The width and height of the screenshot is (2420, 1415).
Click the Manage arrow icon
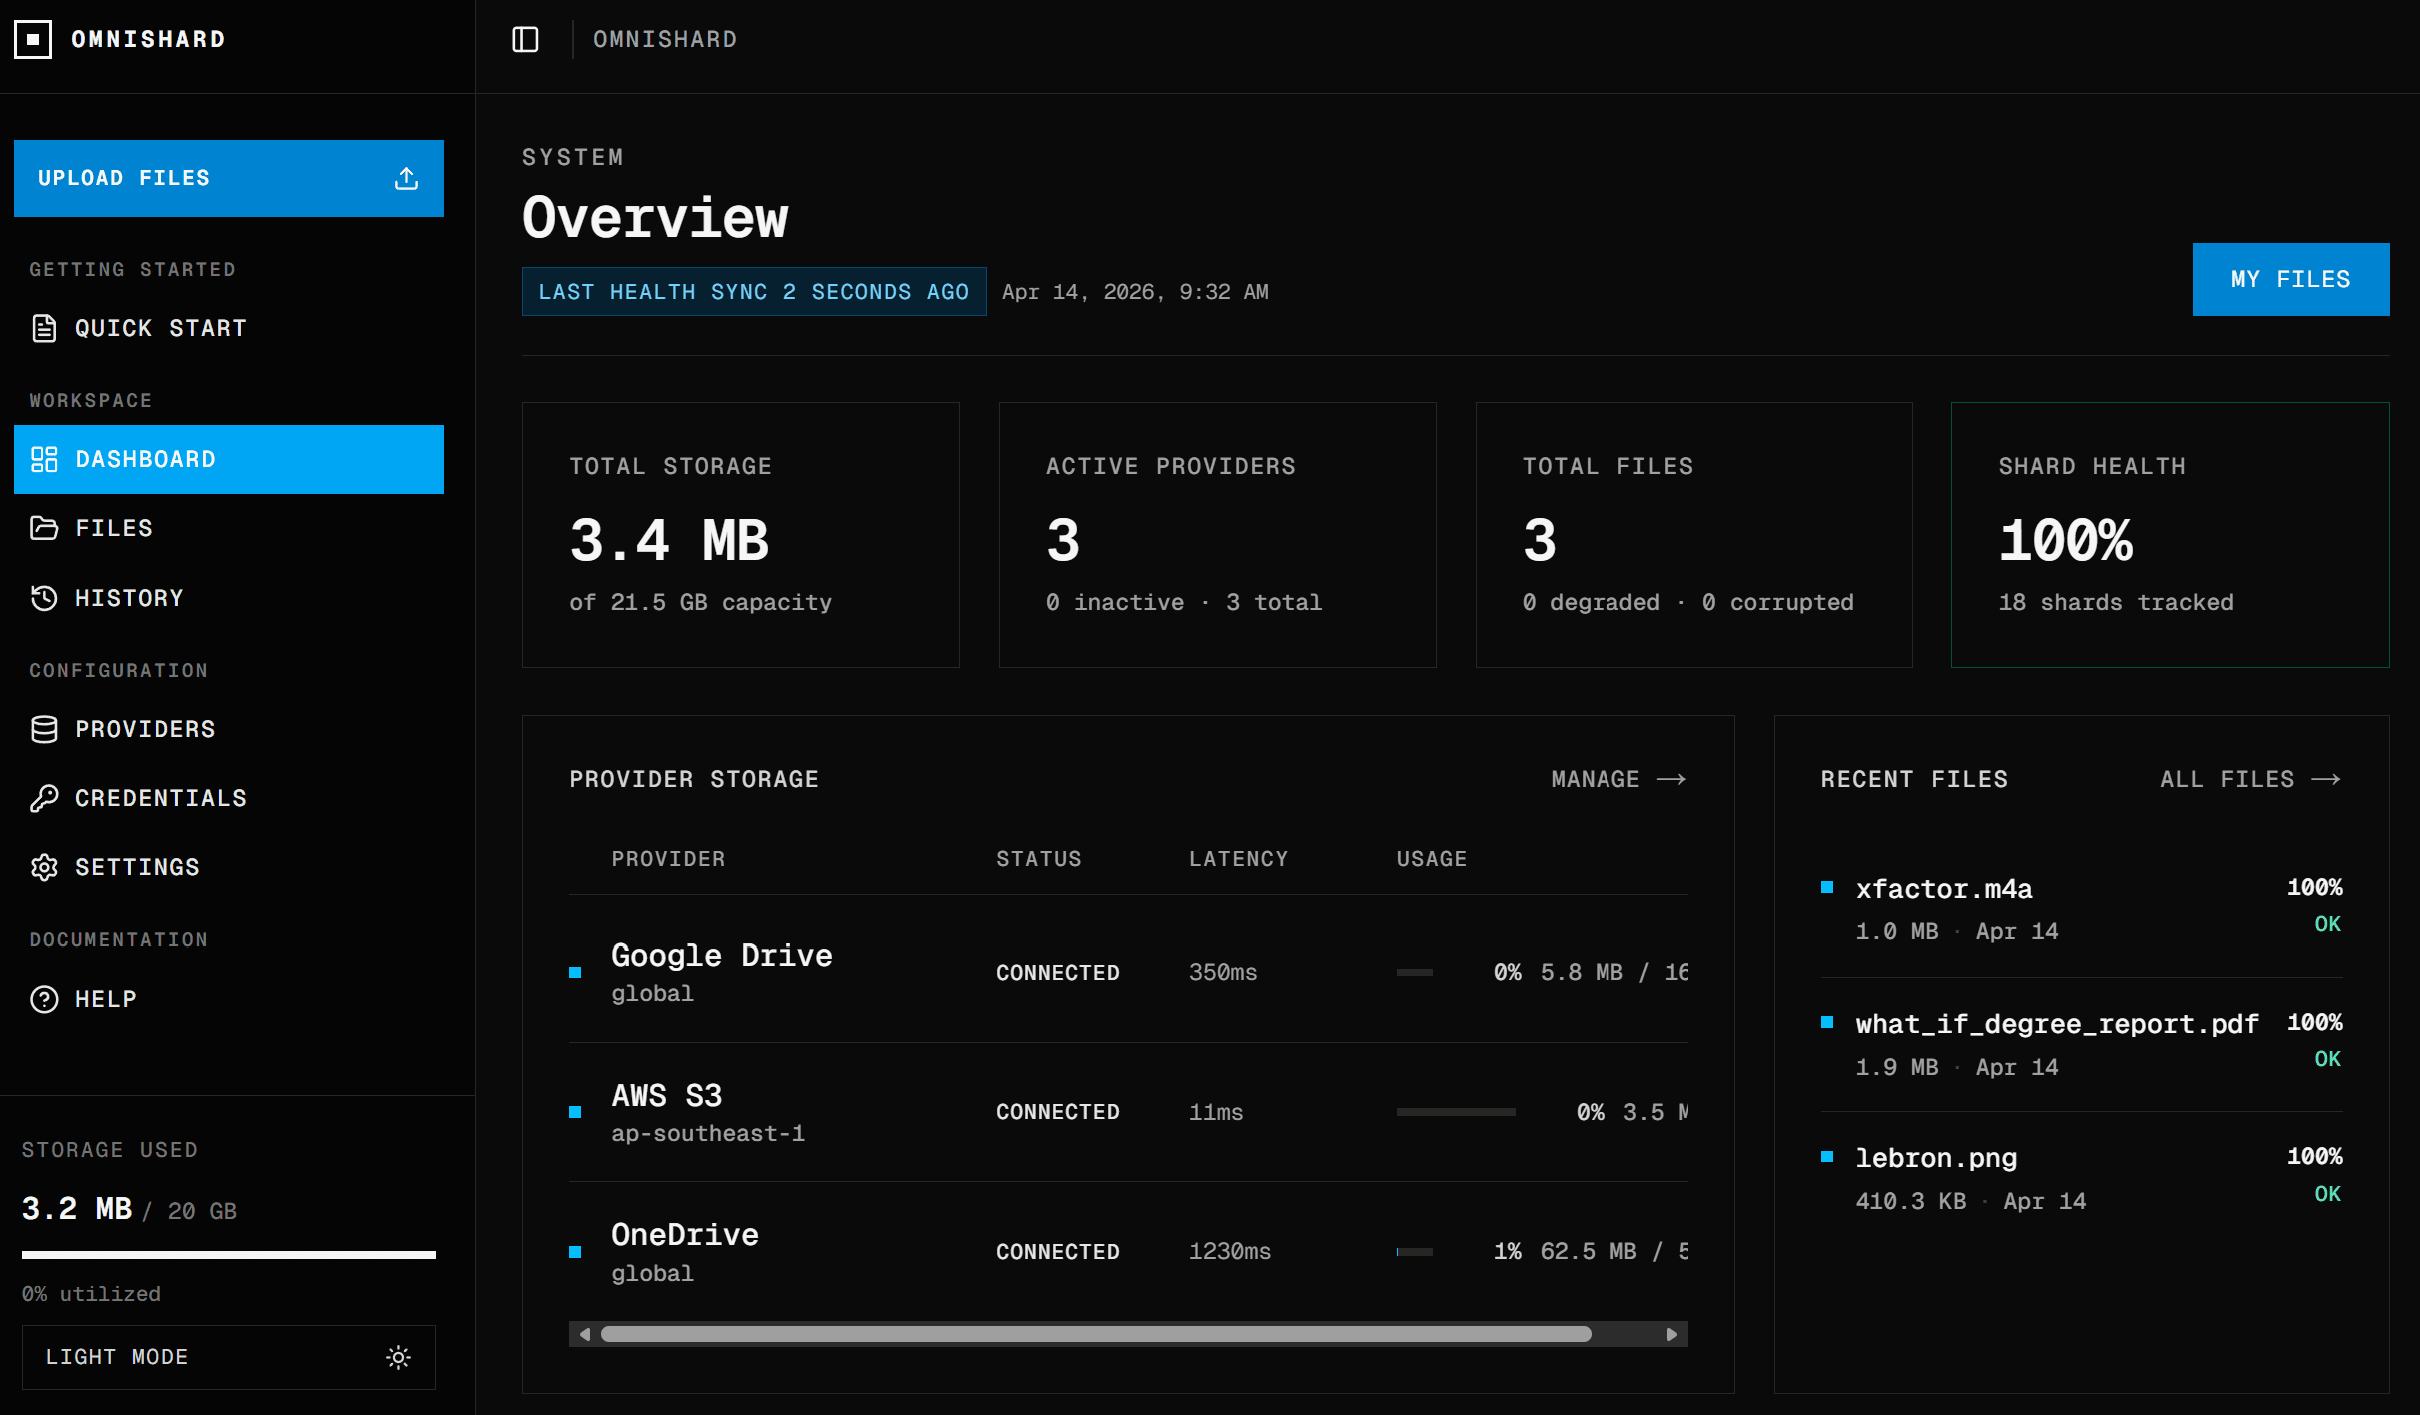(x=1671, y=779)
